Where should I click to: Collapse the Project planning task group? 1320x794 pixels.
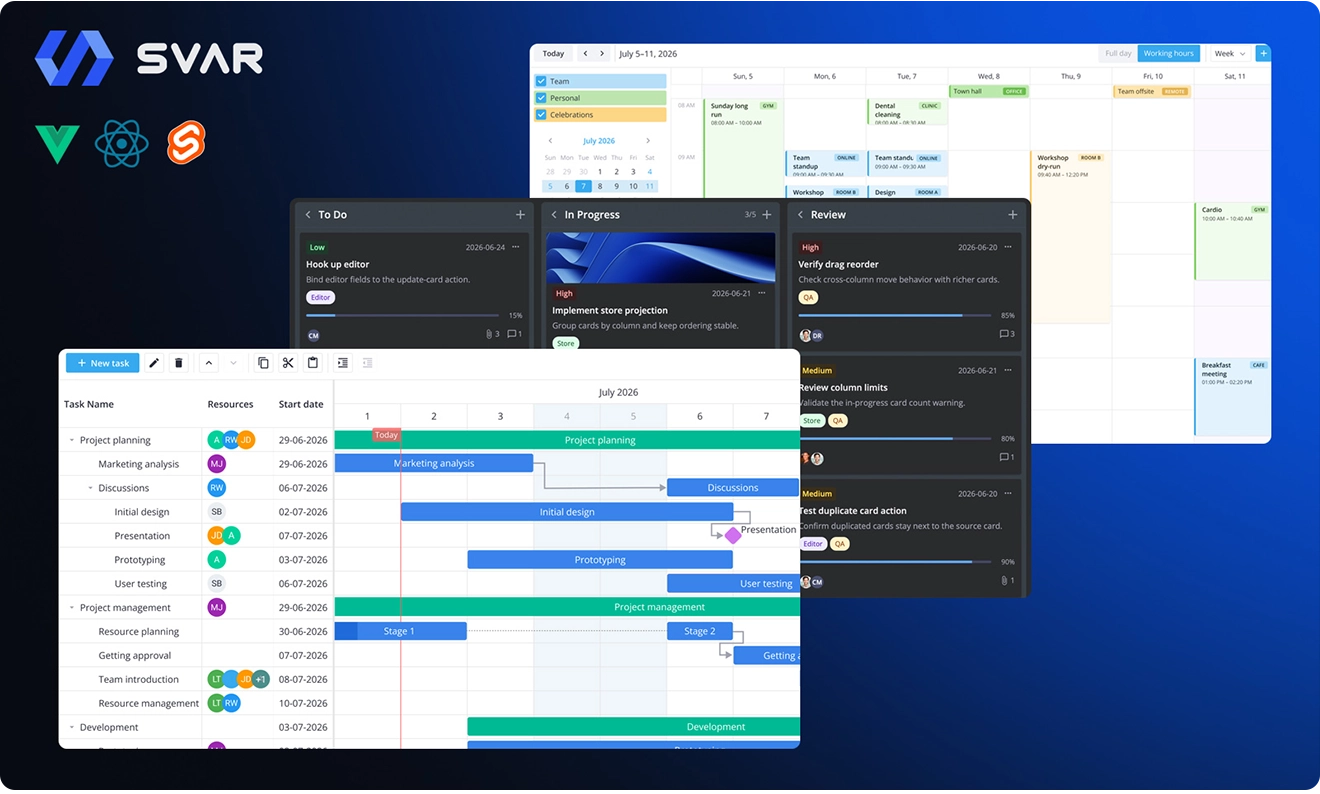(x=72, y=440)
